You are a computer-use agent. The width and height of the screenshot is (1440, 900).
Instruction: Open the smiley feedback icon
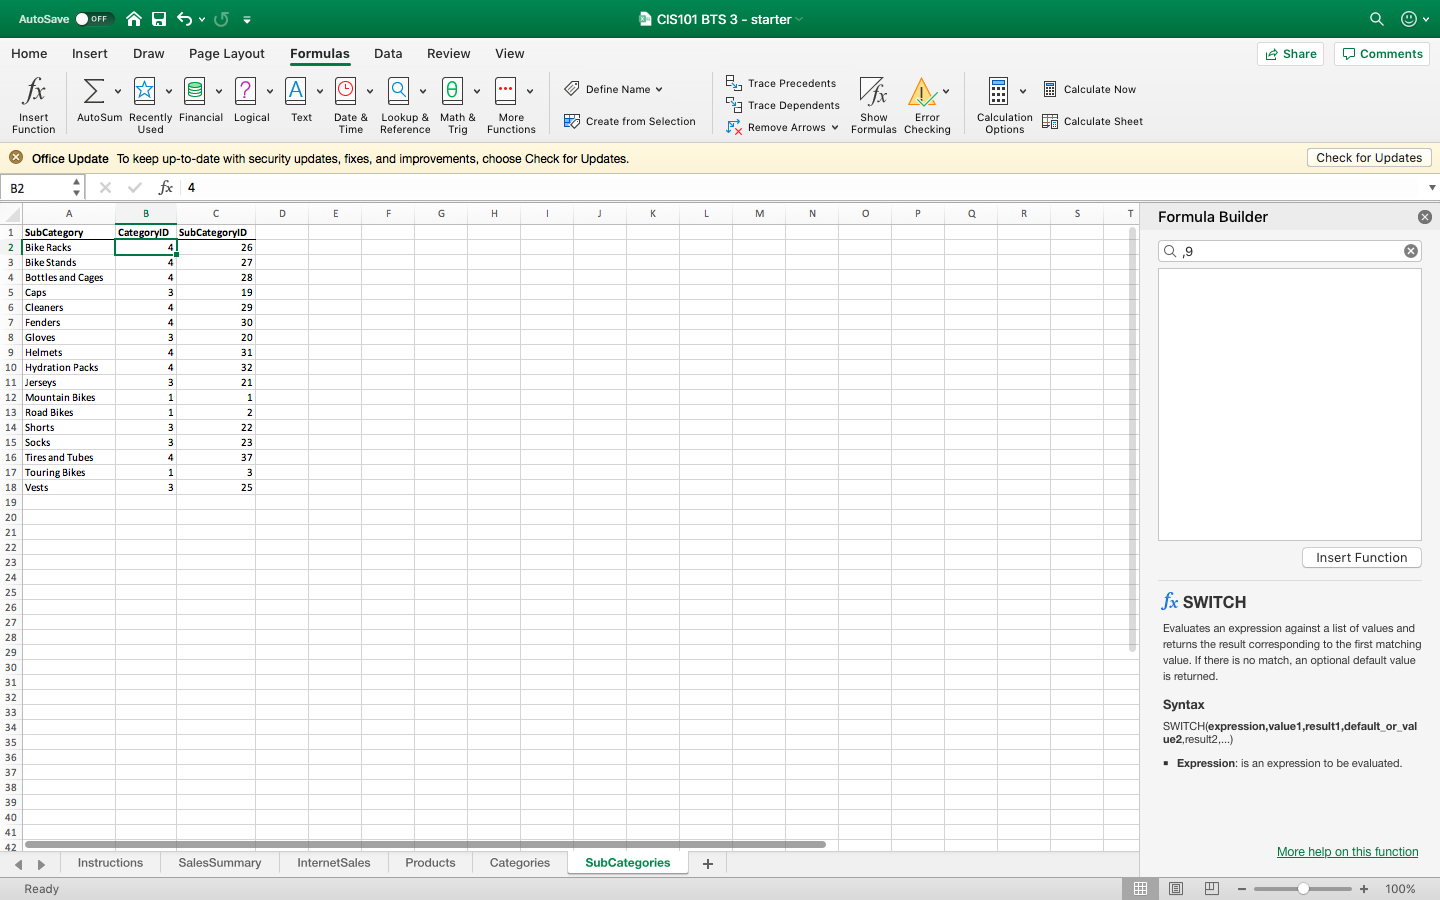click(1409, 19)
